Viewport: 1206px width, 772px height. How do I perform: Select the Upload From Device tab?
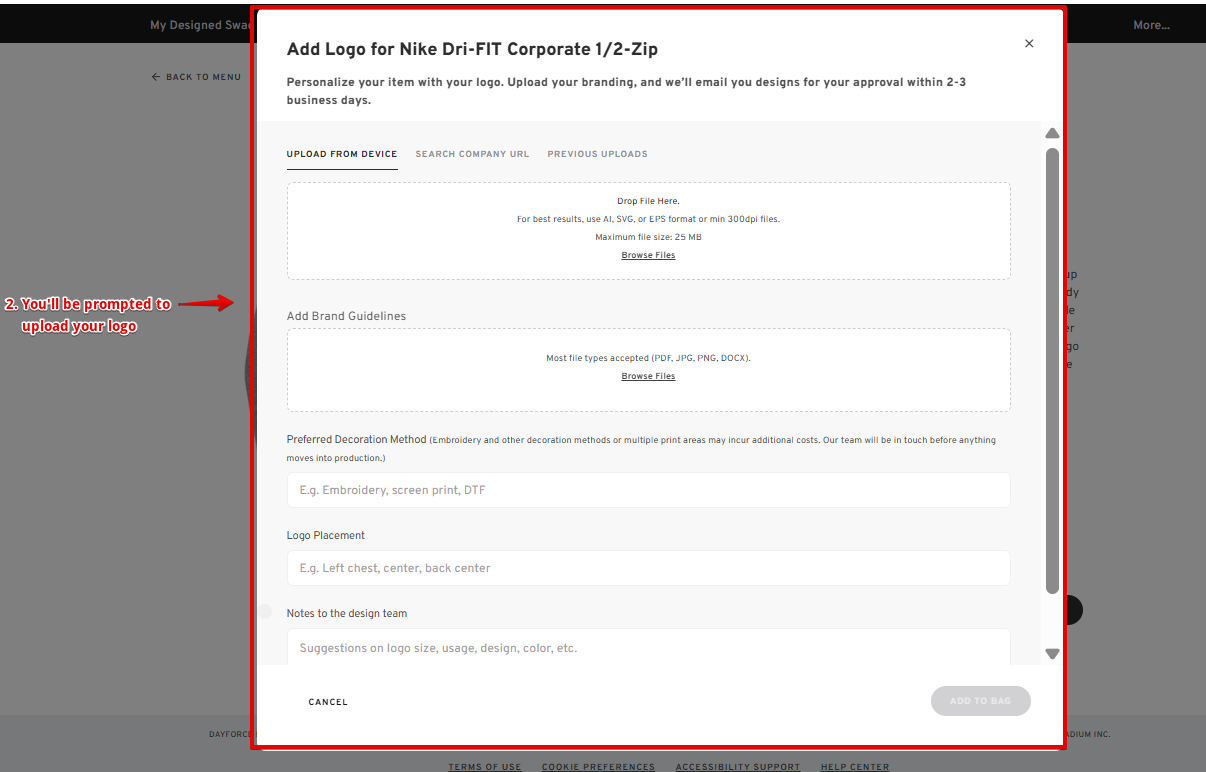(x=342, y=154)
